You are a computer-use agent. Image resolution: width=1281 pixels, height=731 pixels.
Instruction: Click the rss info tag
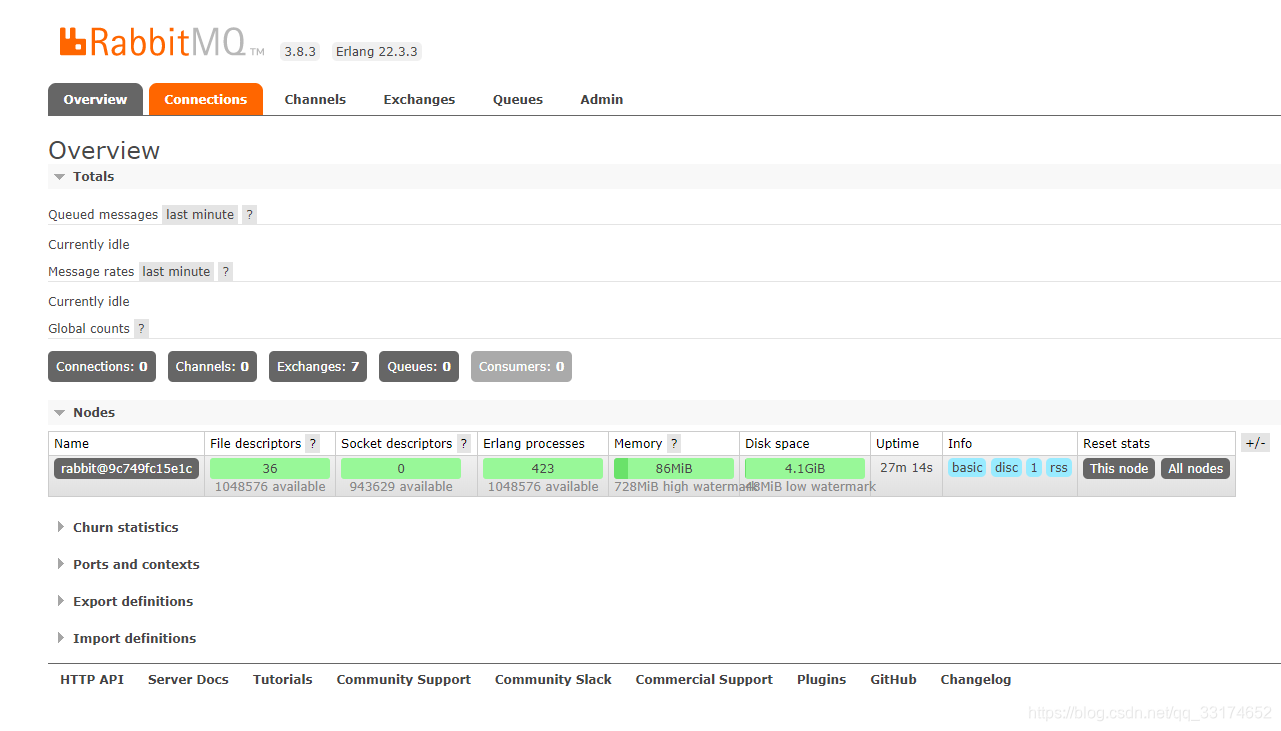(x=1059, y=467)
